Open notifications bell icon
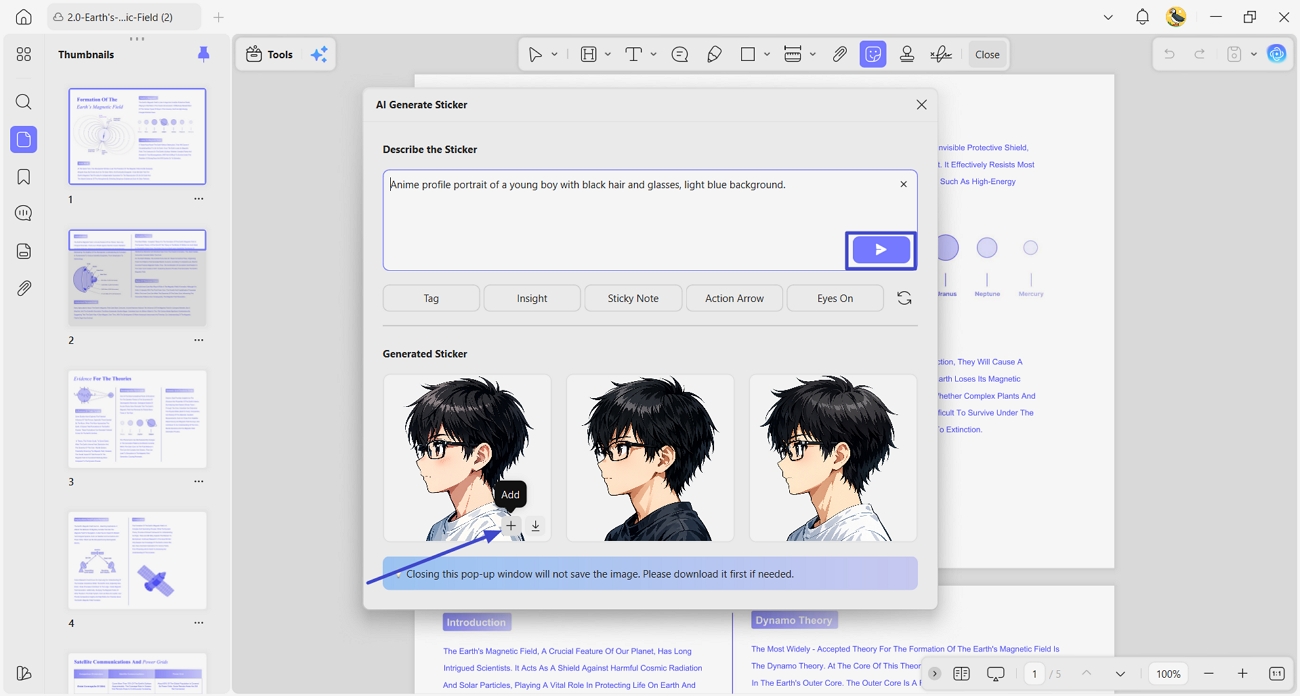1300x696 pixels. (x=1142, y=17)
